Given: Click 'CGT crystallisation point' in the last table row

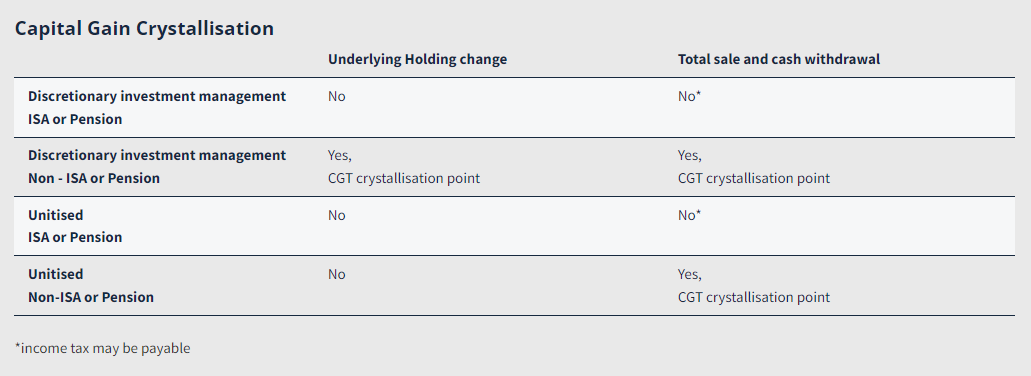Looking at the screenshot, I should (x=754, y=297).
